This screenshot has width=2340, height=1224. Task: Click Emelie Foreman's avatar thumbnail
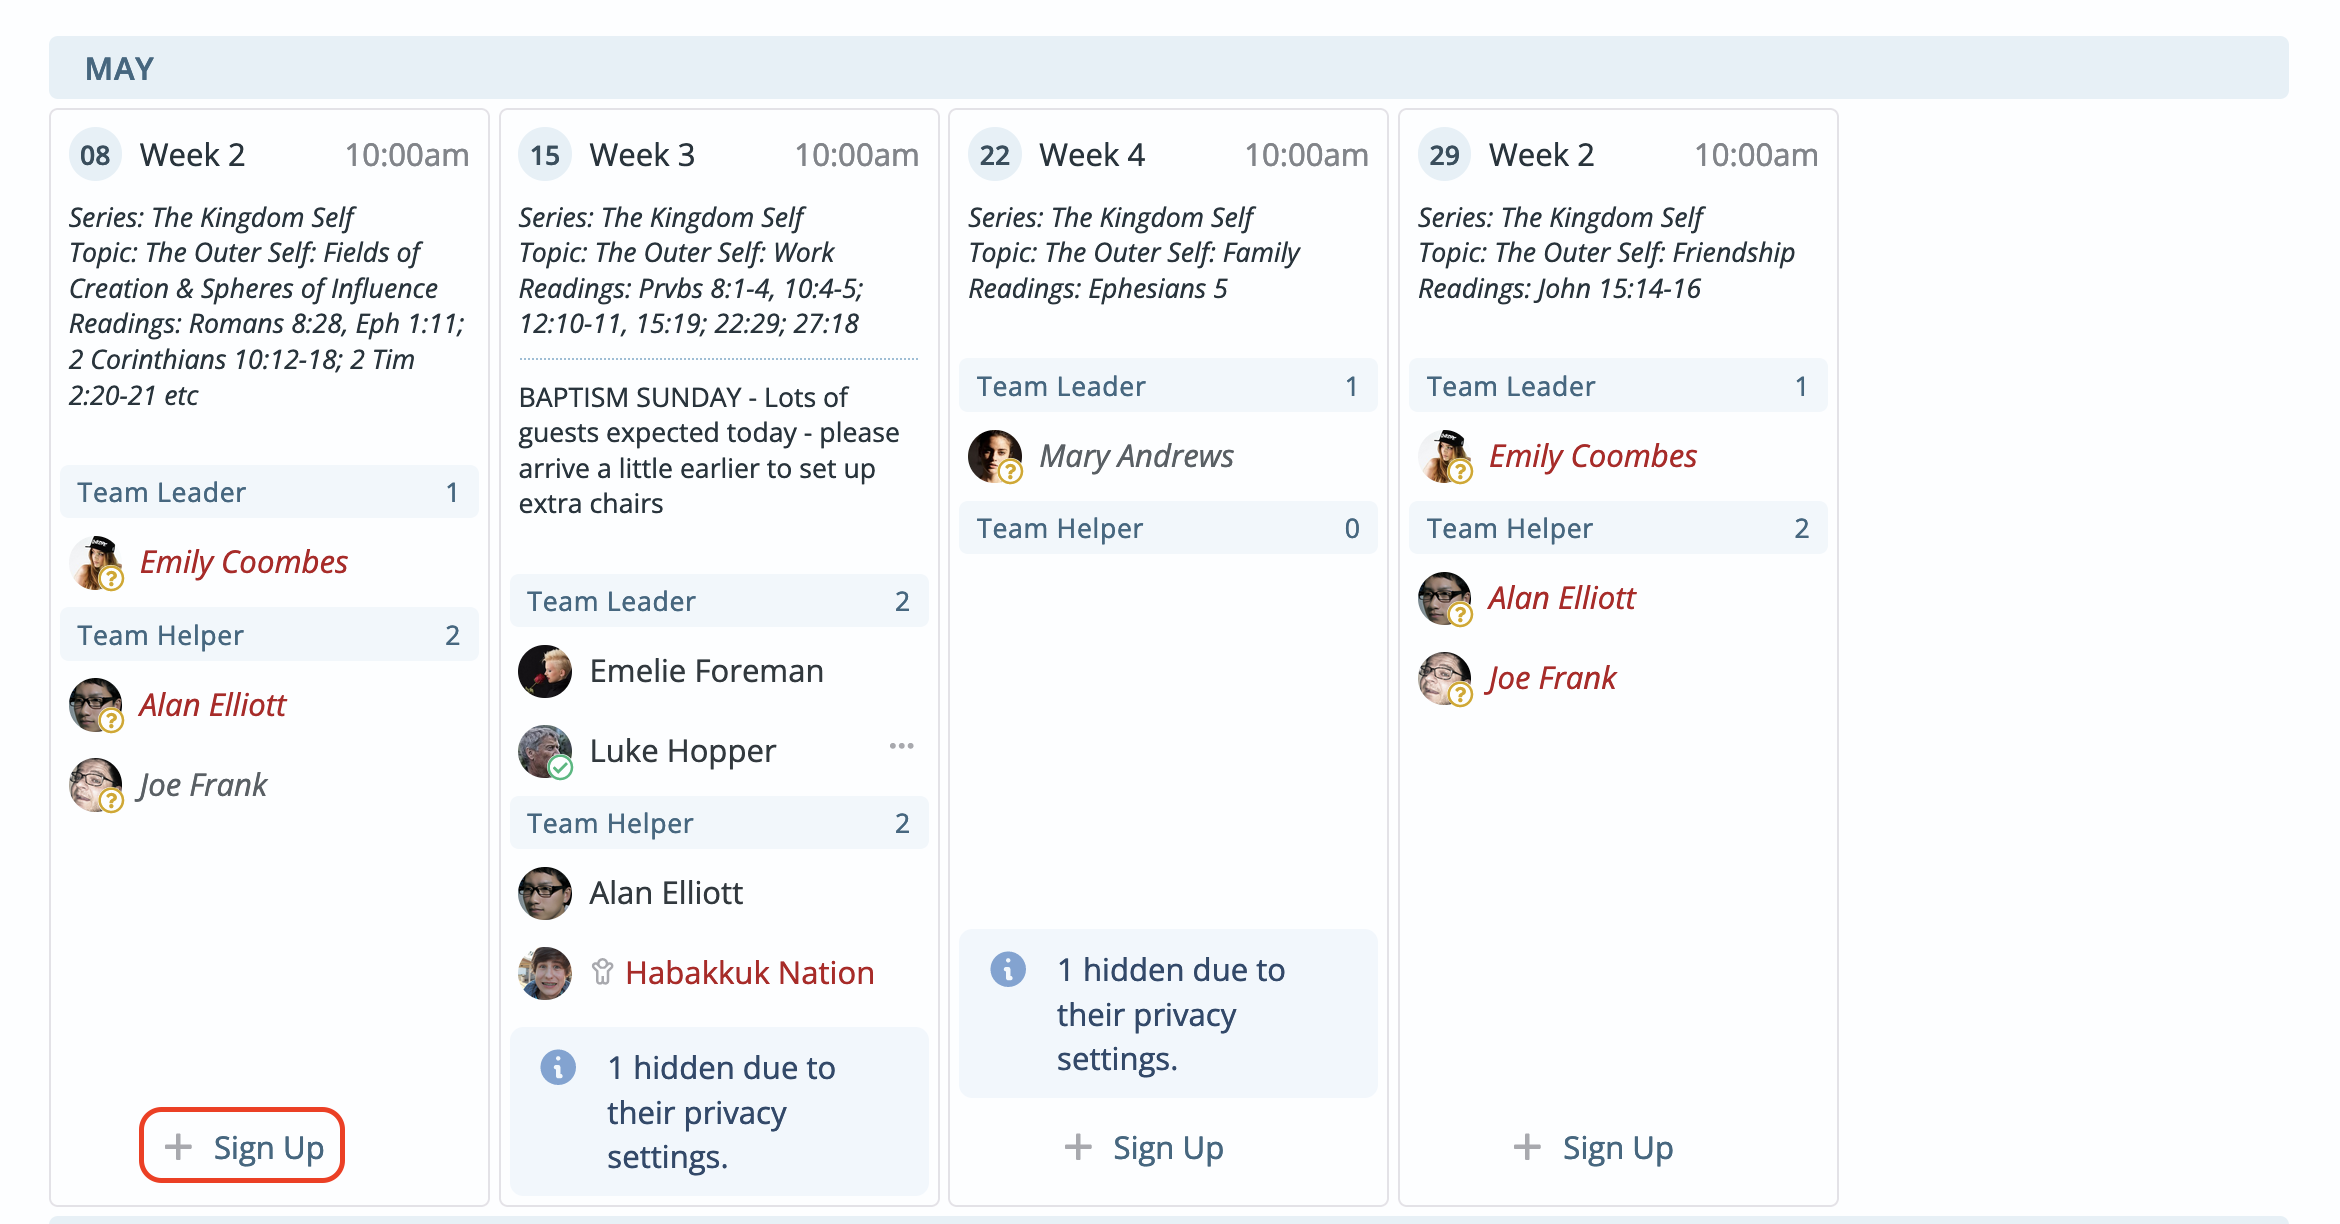[545, 671]
